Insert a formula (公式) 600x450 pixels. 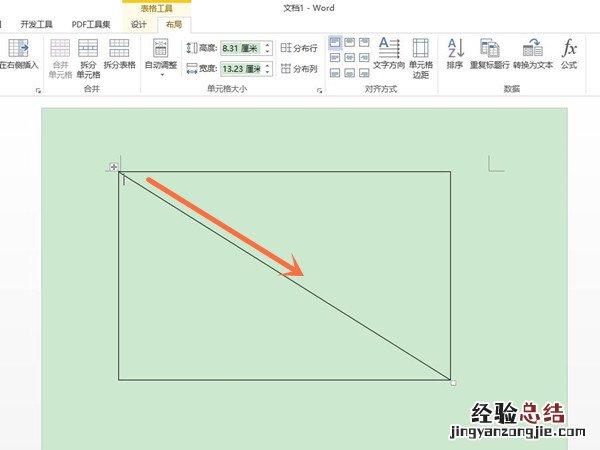[569, 54]
